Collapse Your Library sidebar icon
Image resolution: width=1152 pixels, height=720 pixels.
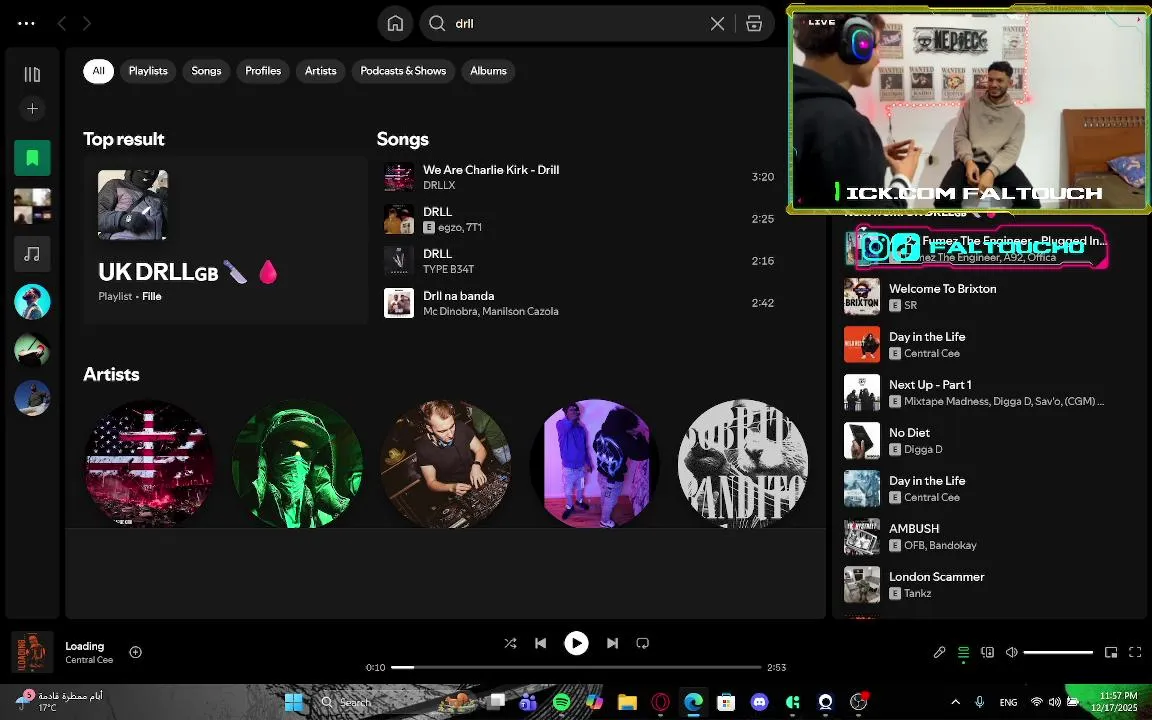pyautogui.click(x=32, y=74)
